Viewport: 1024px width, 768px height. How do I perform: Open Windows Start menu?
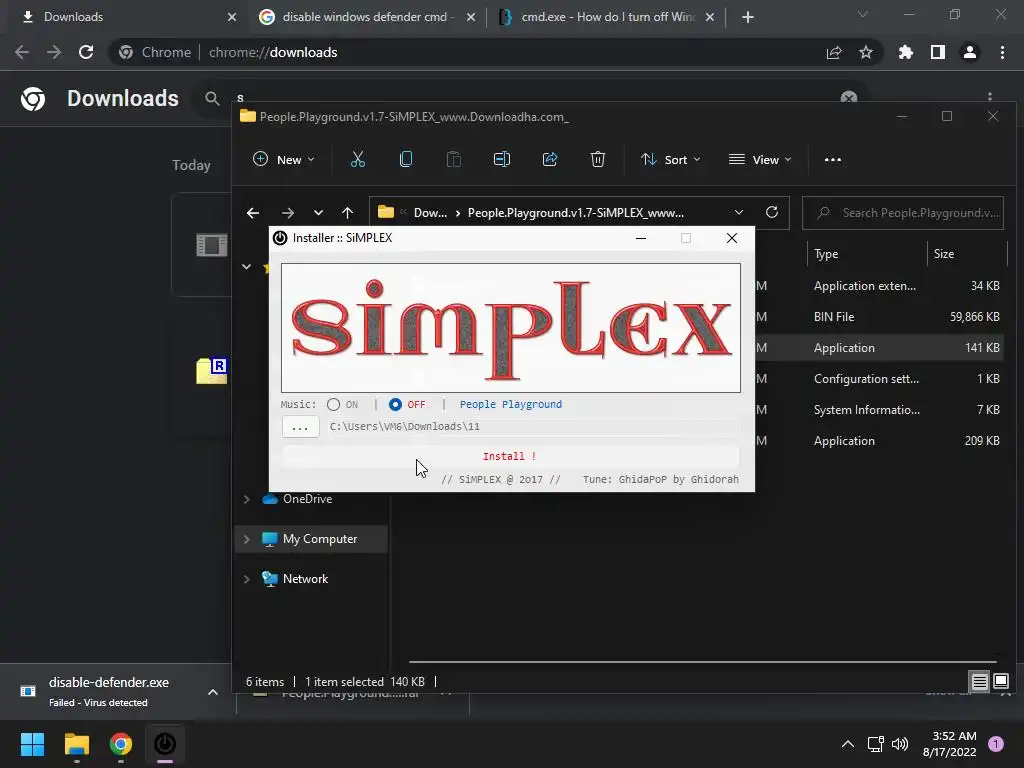[32, 744]
